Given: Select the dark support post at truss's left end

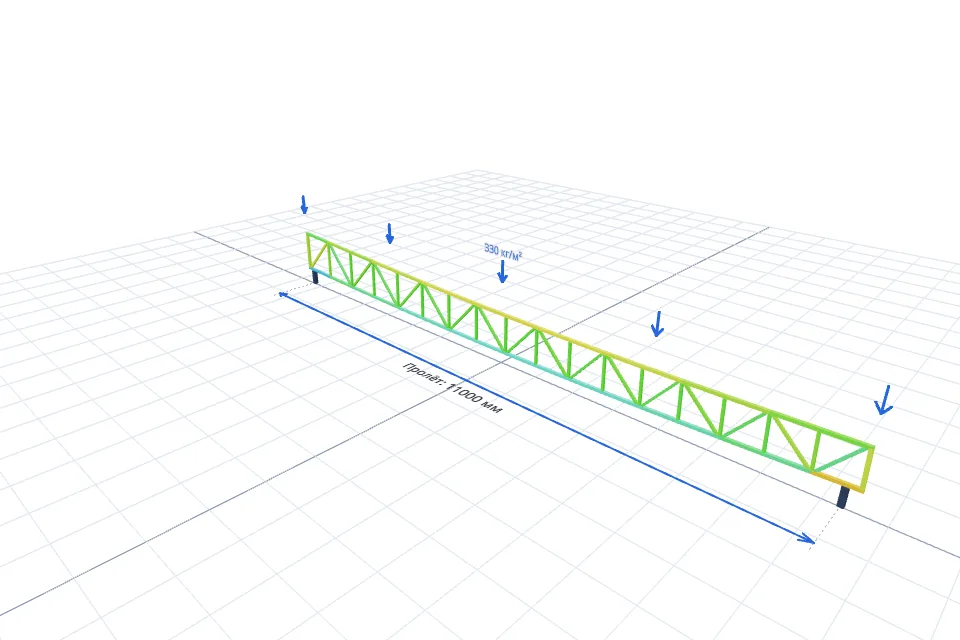Looking at the screenshot, I should [x=315, y=277].
